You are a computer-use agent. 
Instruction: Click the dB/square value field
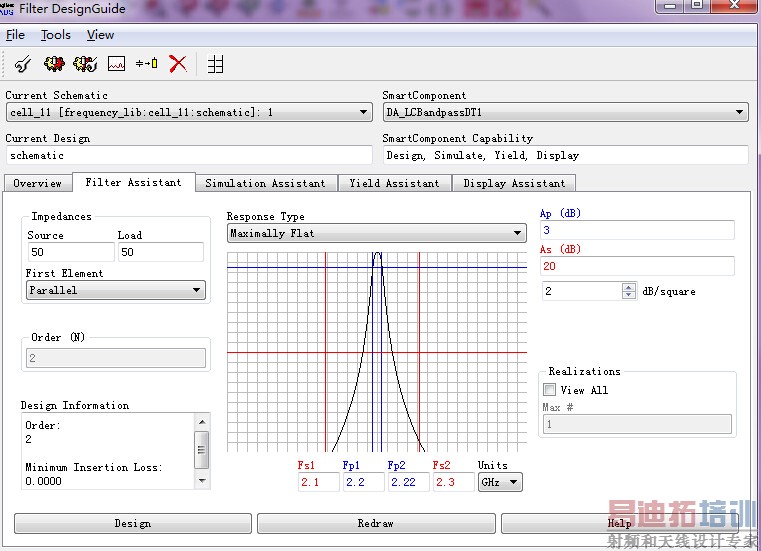point(582,291)
